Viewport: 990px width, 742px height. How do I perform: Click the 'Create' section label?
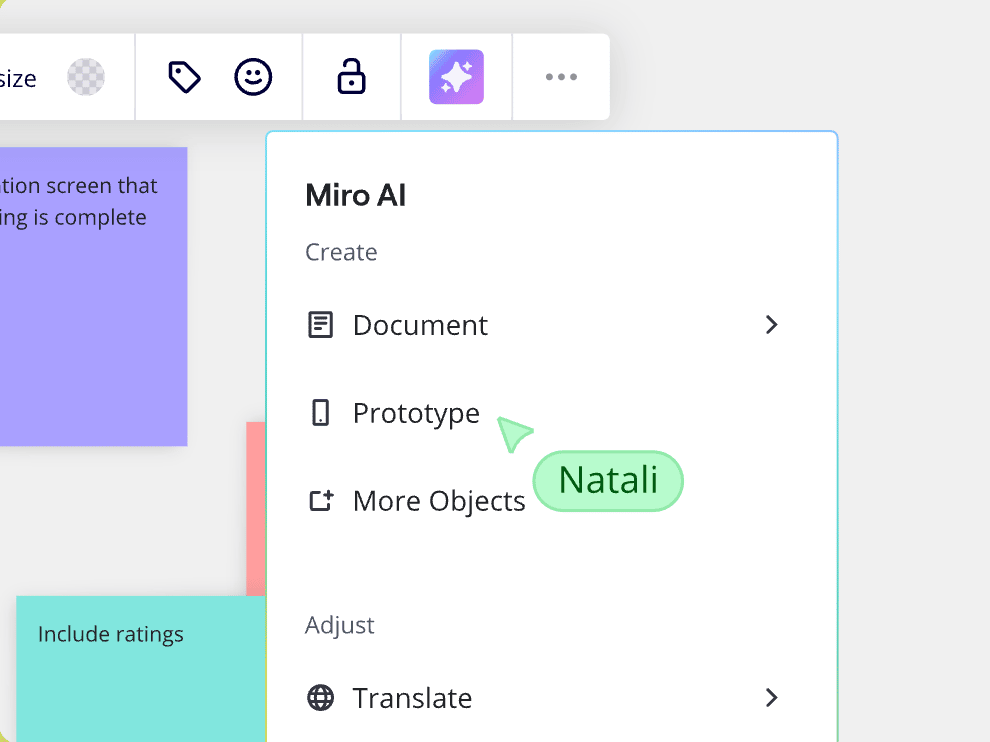(341, 252)
